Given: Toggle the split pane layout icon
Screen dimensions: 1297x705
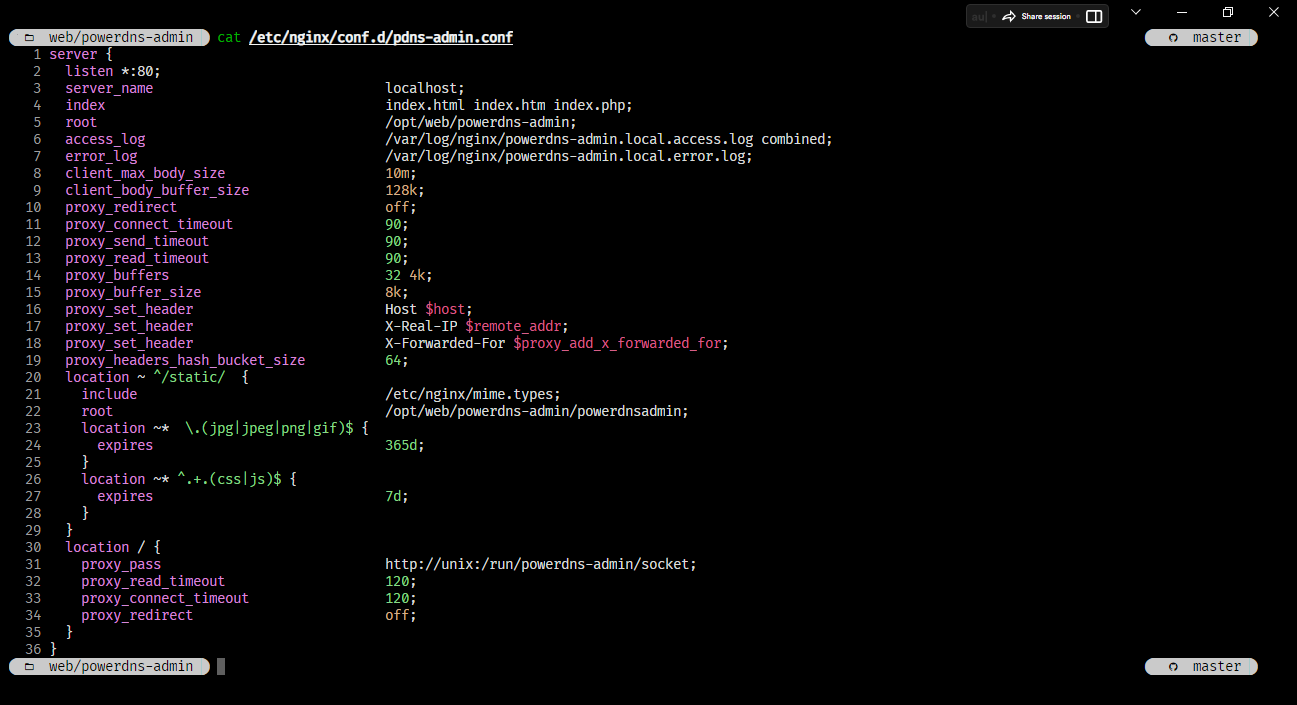Looking at the screenshot, I should (1094, 16).
